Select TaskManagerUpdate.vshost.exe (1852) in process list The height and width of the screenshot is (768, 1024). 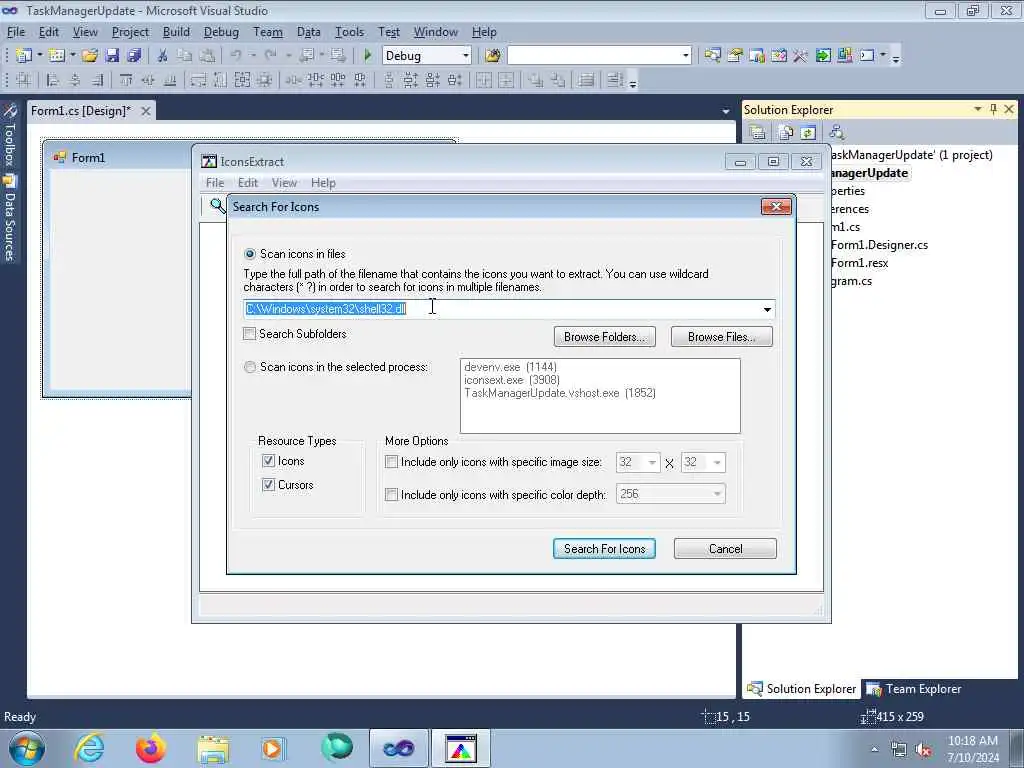point(560,393)
